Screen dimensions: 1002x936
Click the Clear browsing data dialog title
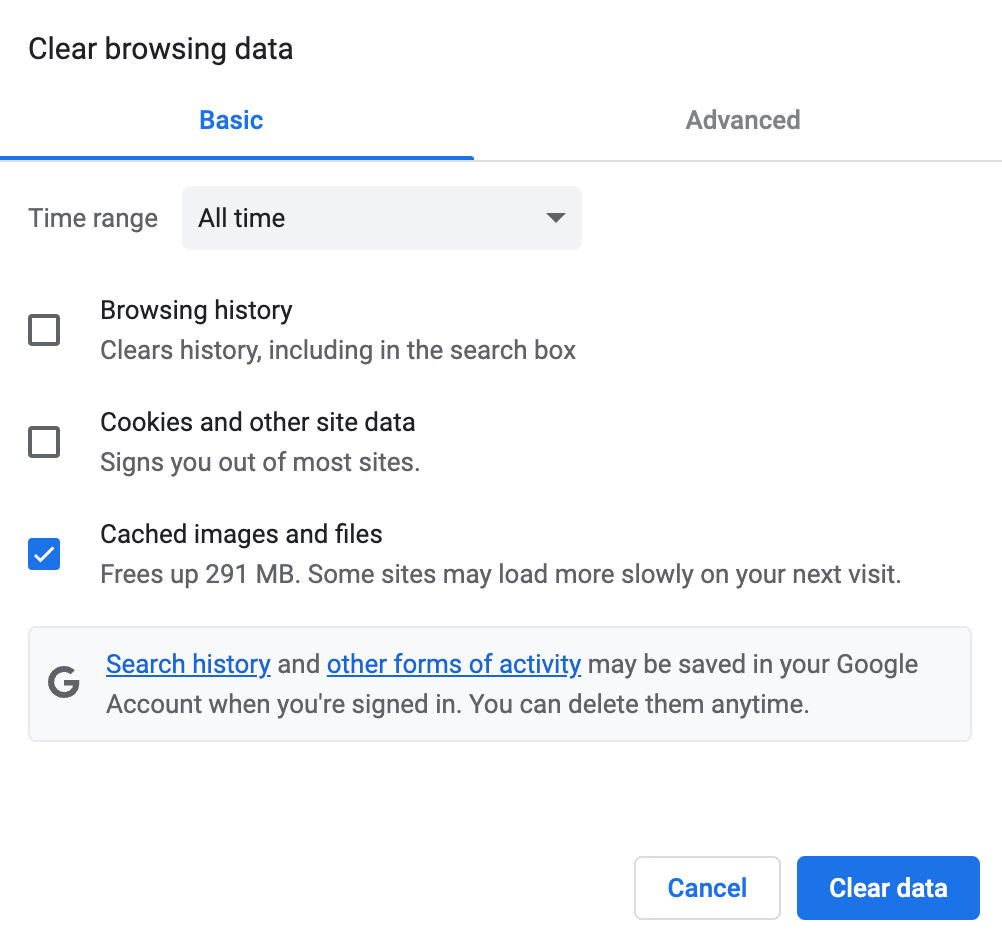point(161,47)
